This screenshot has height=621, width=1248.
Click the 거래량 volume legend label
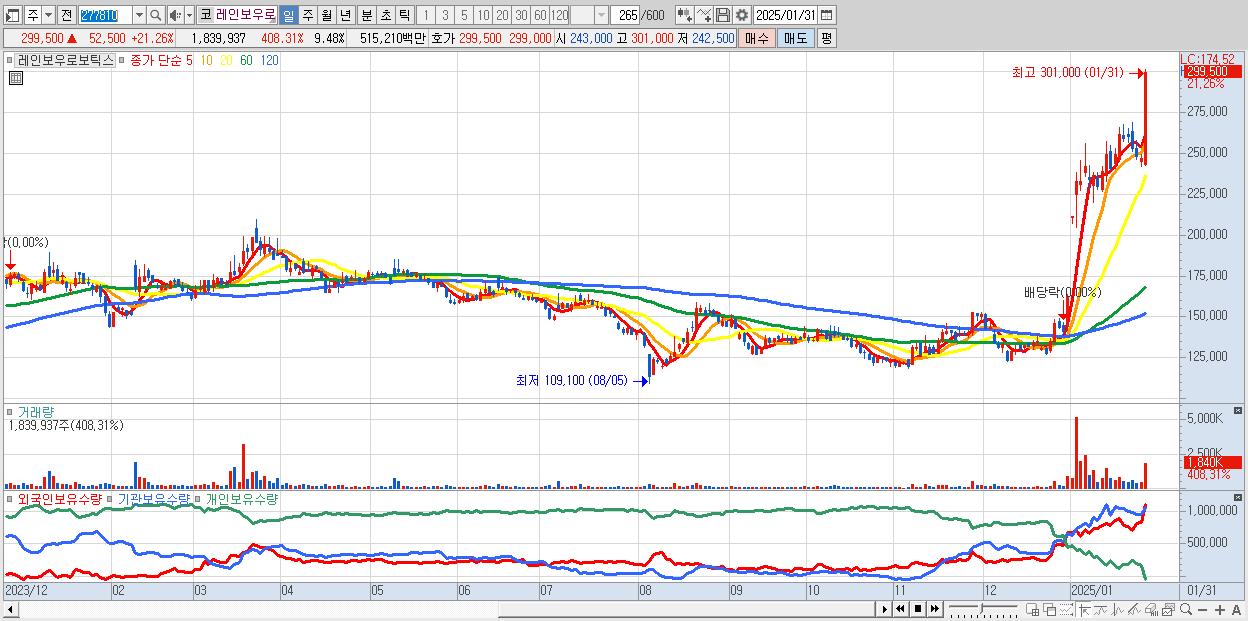(36, 411)
